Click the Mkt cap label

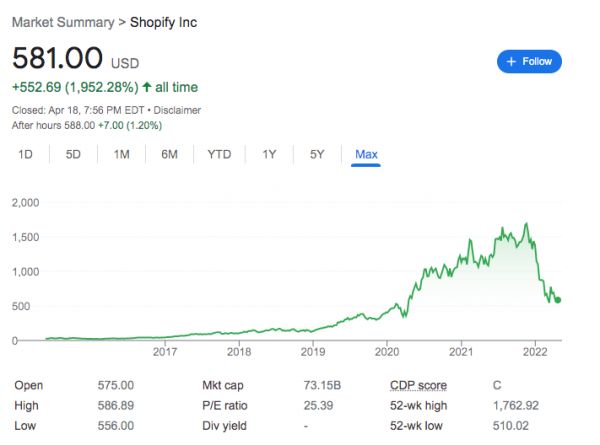(x=226, y=385)
